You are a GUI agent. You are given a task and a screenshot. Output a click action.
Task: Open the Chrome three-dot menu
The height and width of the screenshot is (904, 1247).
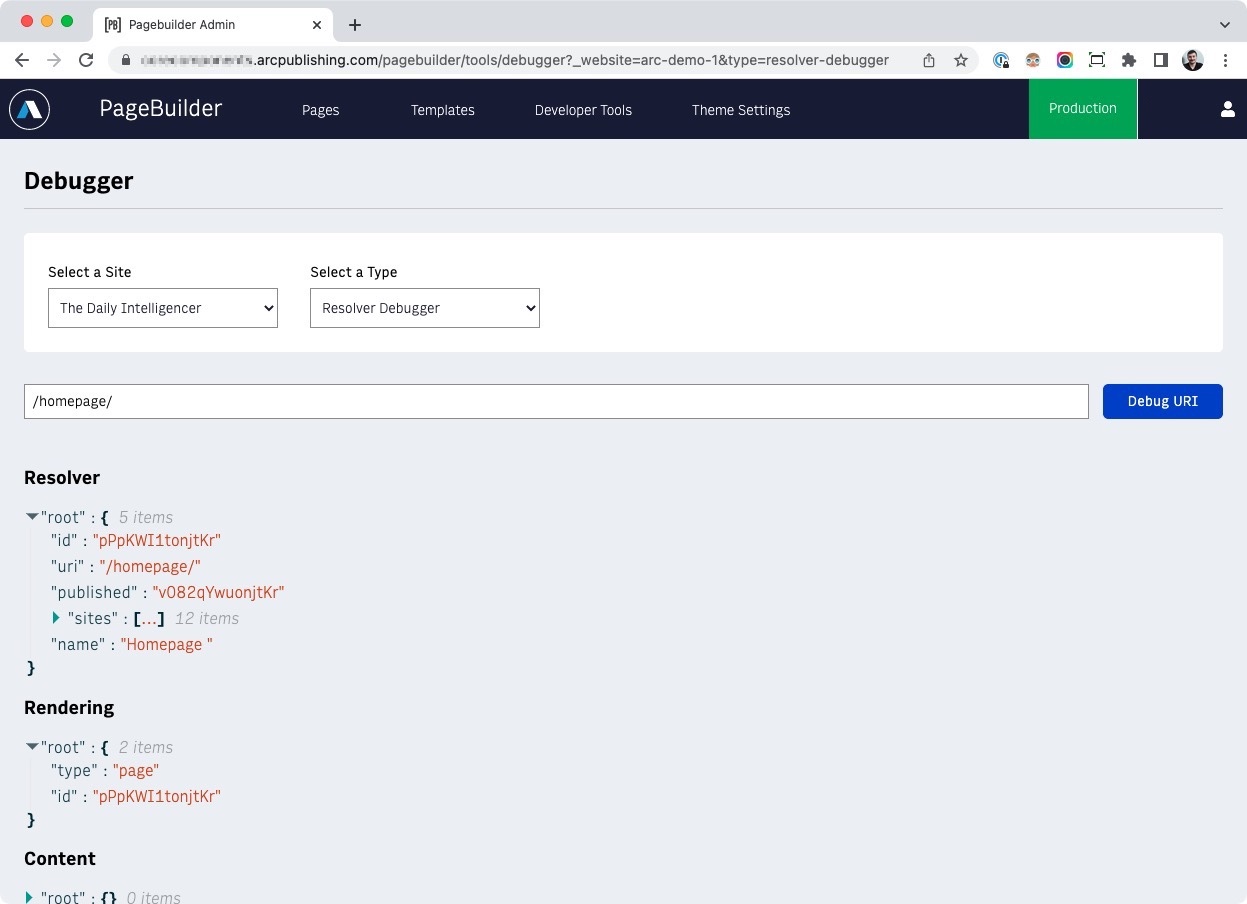(x=1225, y=60)
